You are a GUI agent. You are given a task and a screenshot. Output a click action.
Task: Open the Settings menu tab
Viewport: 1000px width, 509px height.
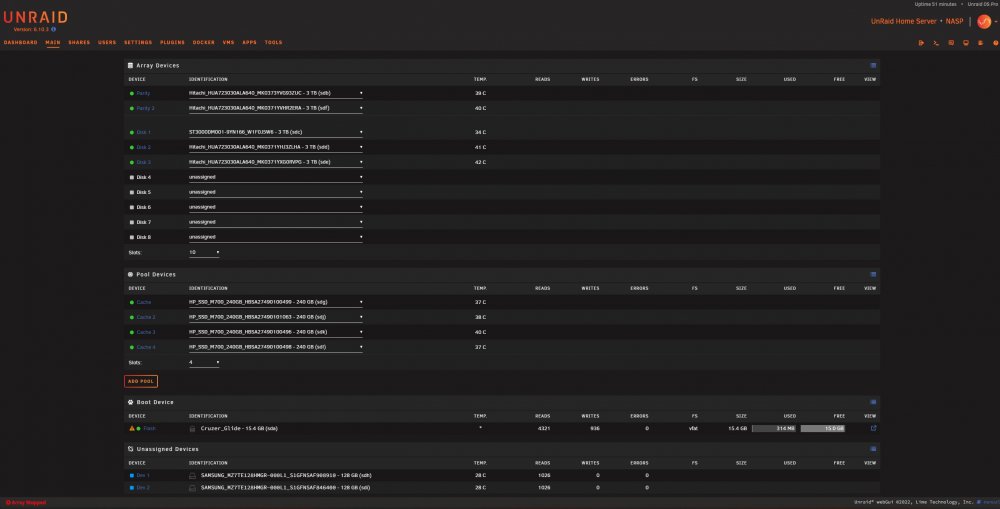[138, 43]
